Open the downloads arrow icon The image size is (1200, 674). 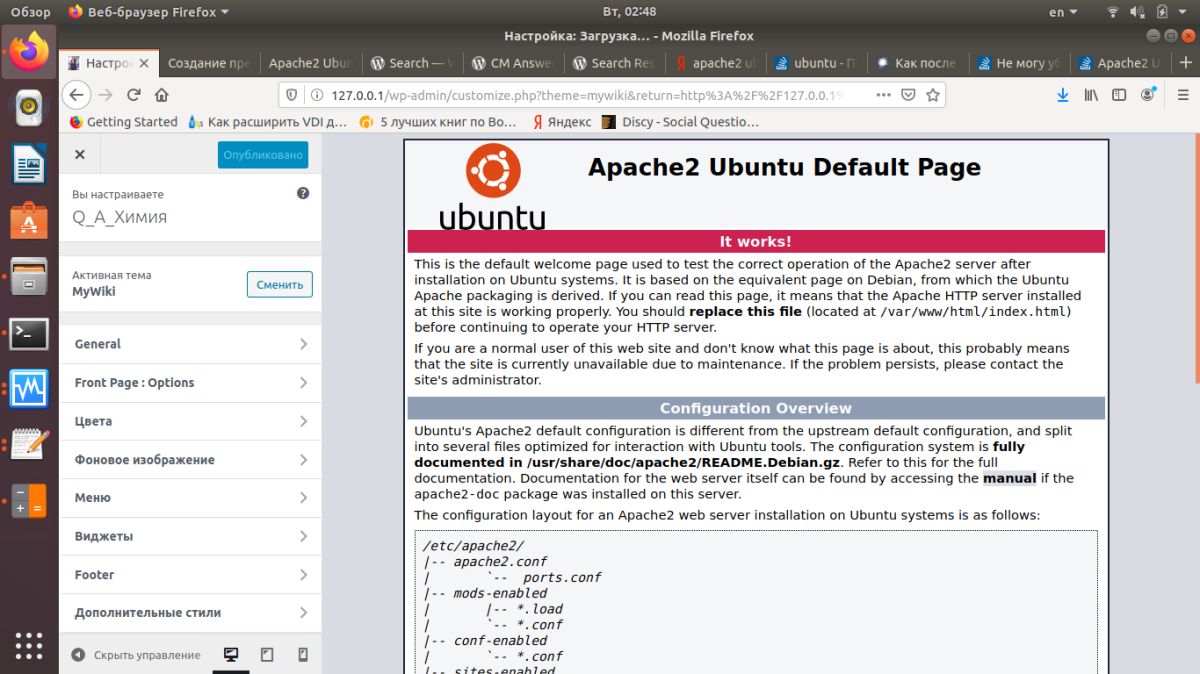click(x=1063, y=95)
